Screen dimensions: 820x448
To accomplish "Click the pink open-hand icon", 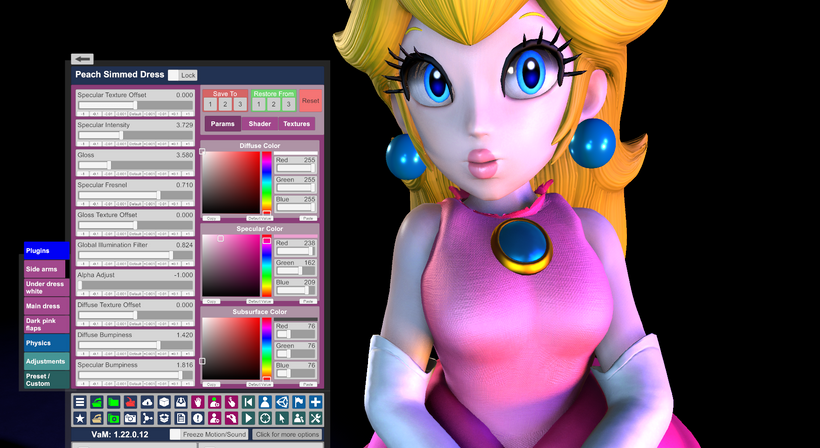I will [x=197, y=402].
